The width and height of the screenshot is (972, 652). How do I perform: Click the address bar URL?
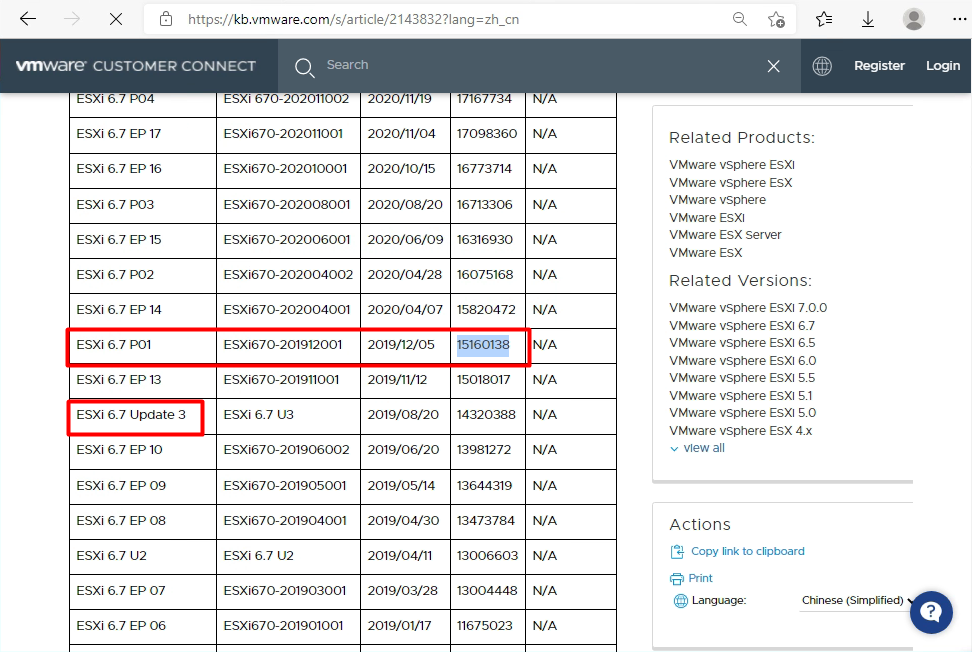pos(353,19)
